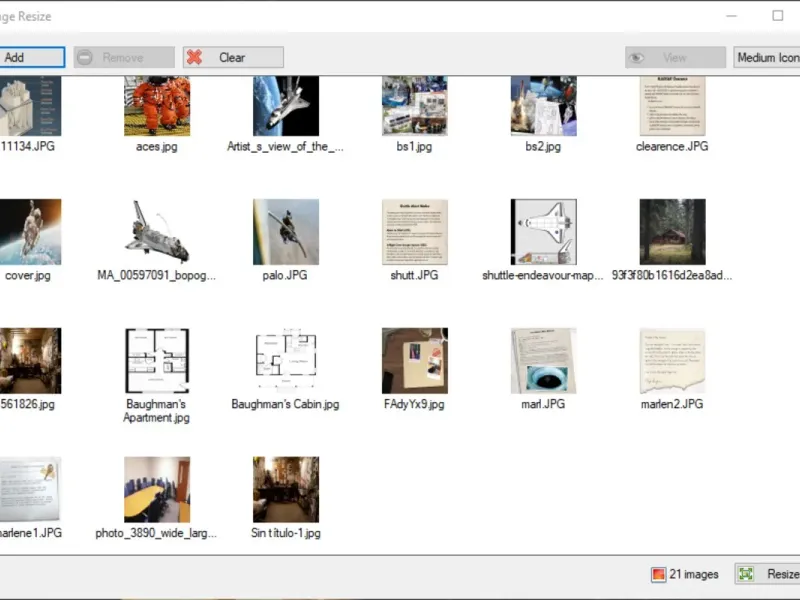Select the FAdyYx9.jpg thumbnail
The width and height of the screenshot is (800, 600).
tap(415, 361)
